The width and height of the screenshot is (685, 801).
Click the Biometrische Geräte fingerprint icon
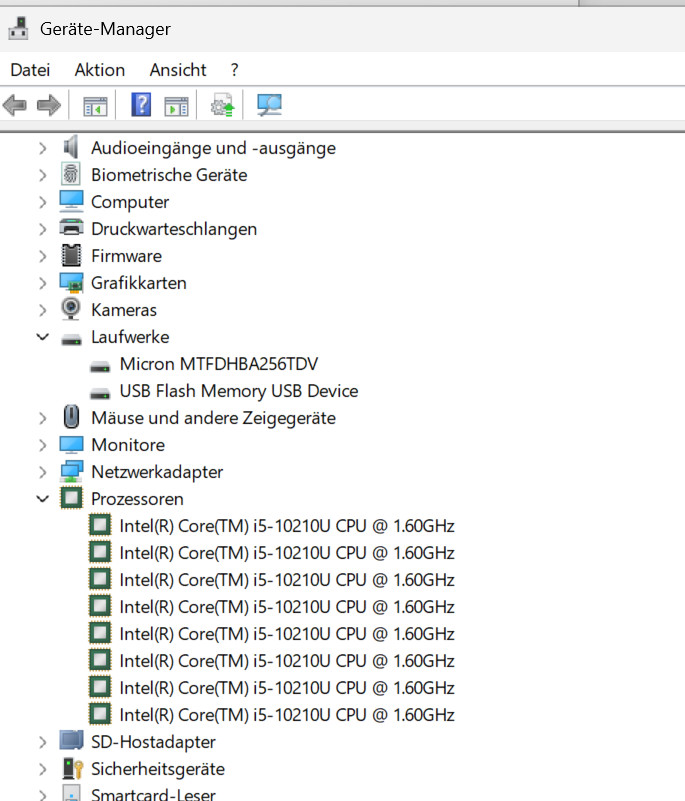point(71,175)
